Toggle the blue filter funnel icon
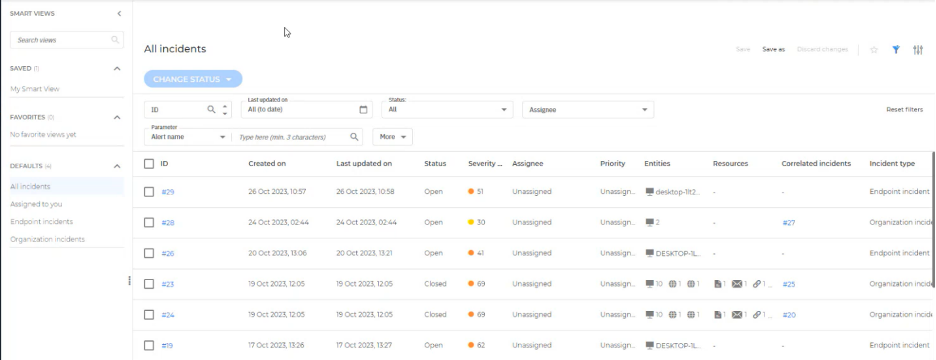This screenshot has height=360, width=936. tap(896, 50)
